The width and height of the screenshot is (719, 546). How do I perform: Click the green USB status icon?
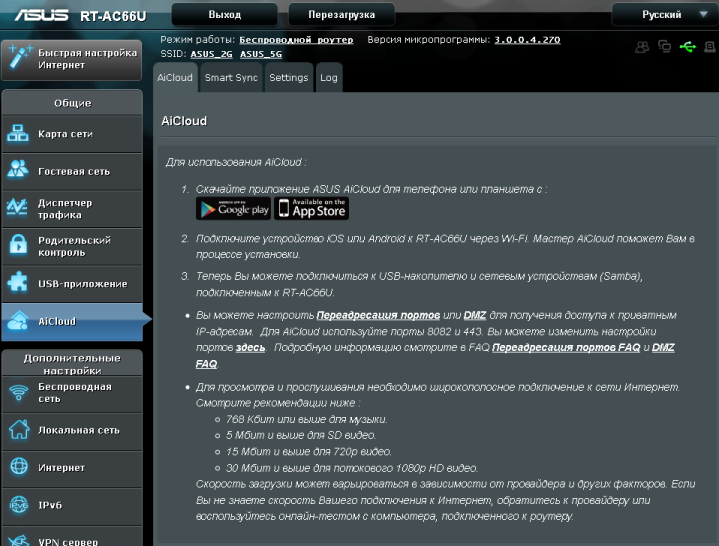coord(688,47)
